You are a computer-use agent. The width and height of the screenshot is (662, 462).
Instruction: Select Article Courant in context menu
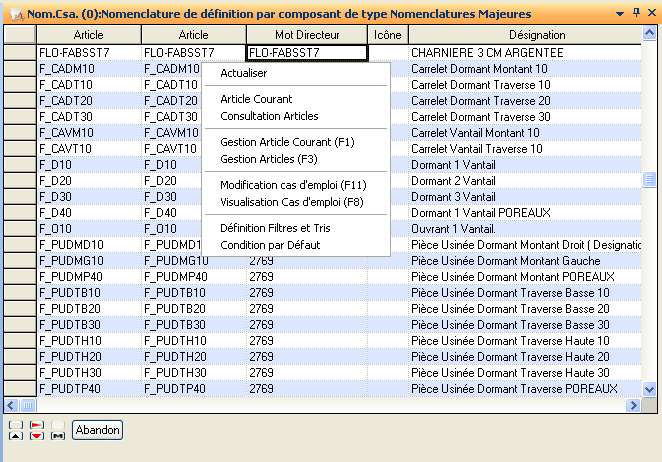click(x=256, y=99)
